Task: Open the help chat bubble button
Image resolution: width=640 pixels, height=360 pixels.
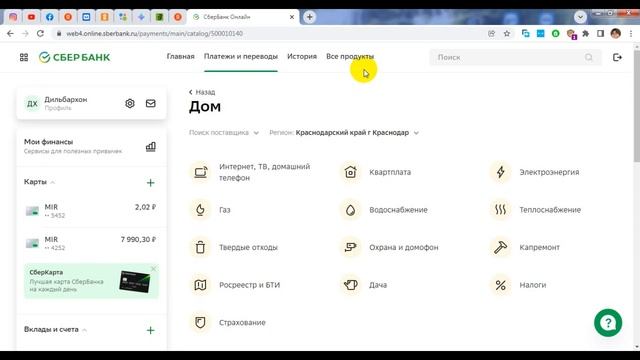Action: pos(608,323)
